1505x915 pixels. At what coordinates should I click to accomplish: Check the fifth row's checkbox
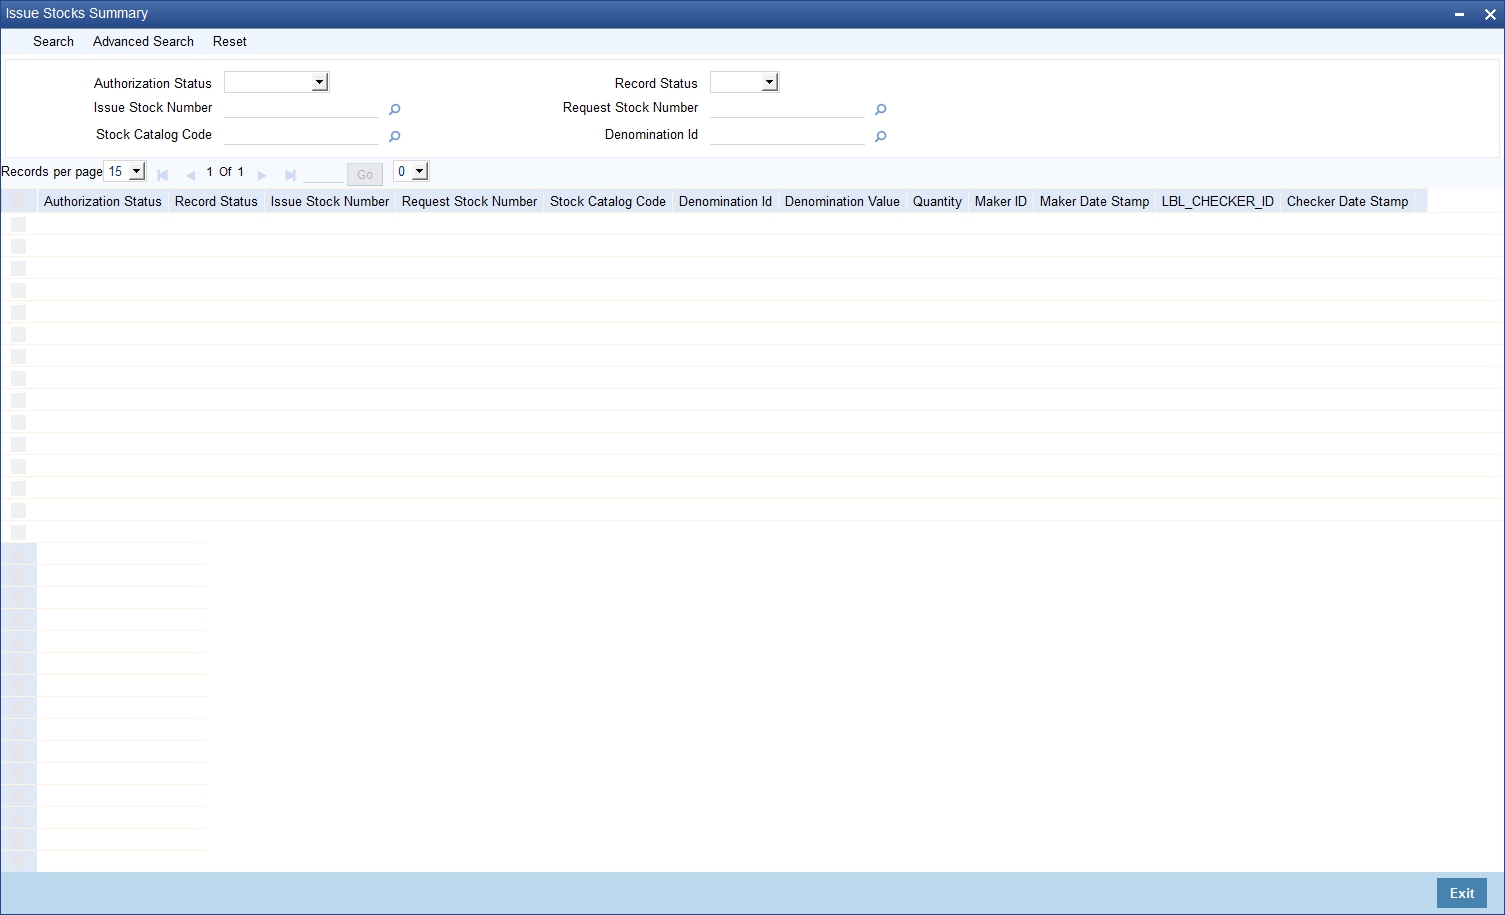[x=18, y=312]
